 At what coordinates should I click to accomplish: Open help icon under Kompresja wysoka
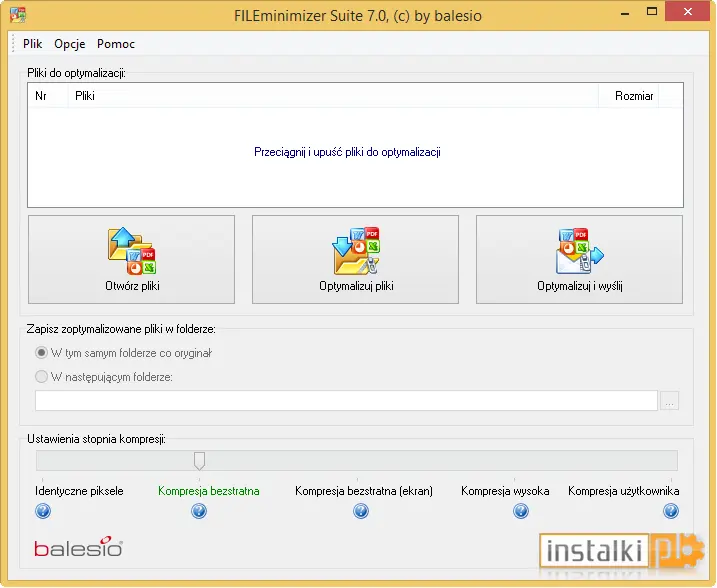(521, 511)
